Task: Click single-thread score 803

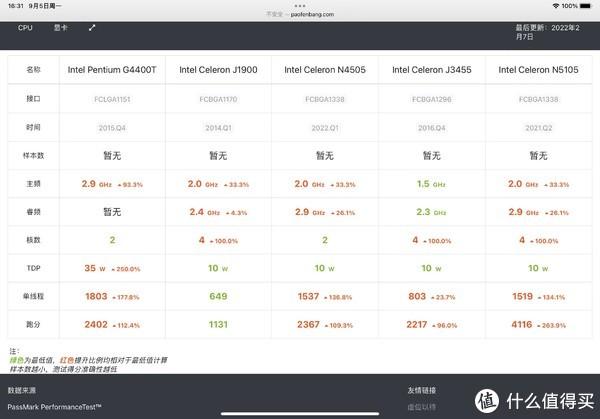Action: point(417,297)
